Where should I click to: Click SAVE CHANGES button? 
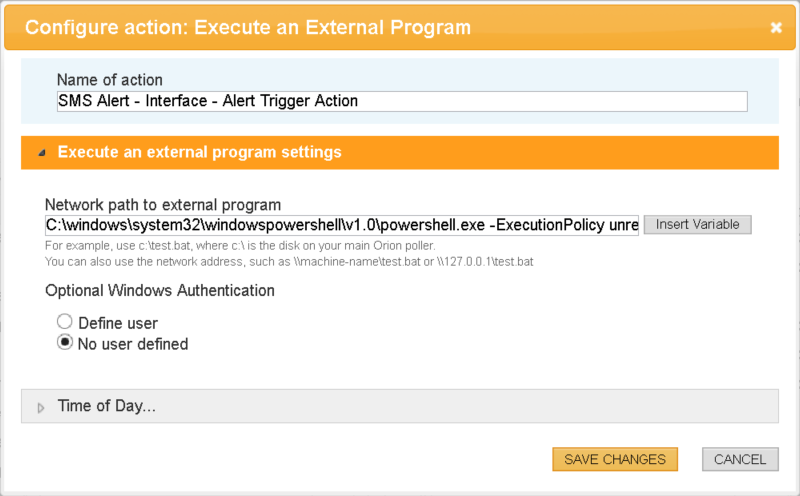click(x=614, y=459)
